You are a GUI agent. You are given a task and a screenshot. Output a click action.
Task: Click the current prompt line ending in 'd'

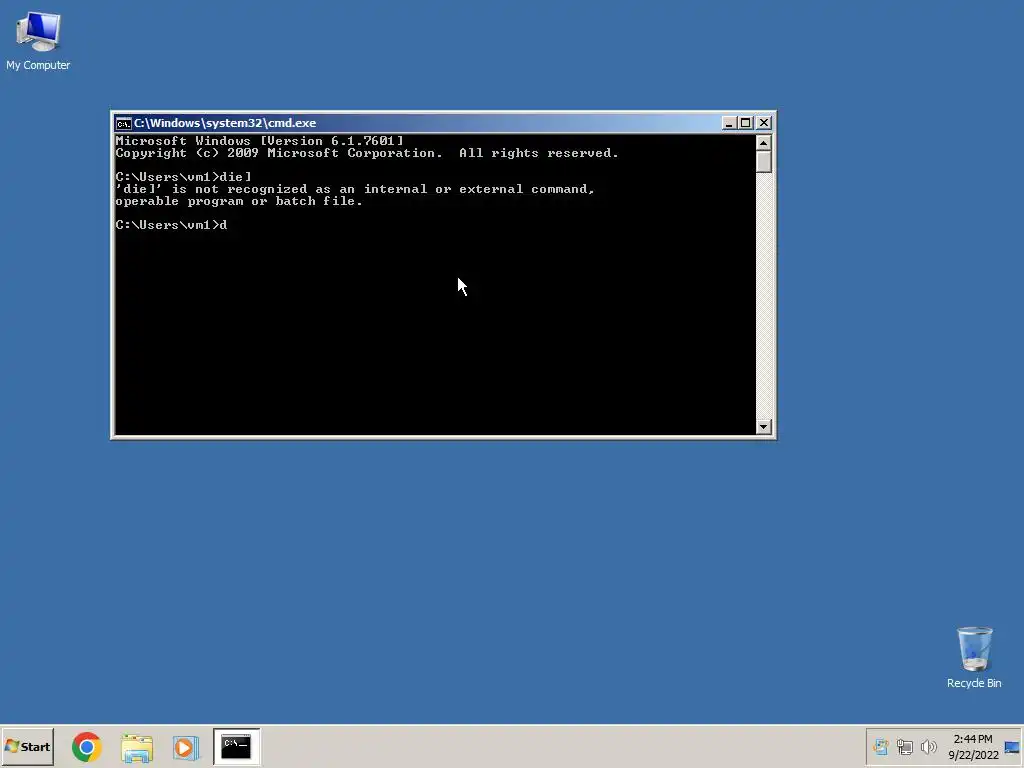coord(171,225)
